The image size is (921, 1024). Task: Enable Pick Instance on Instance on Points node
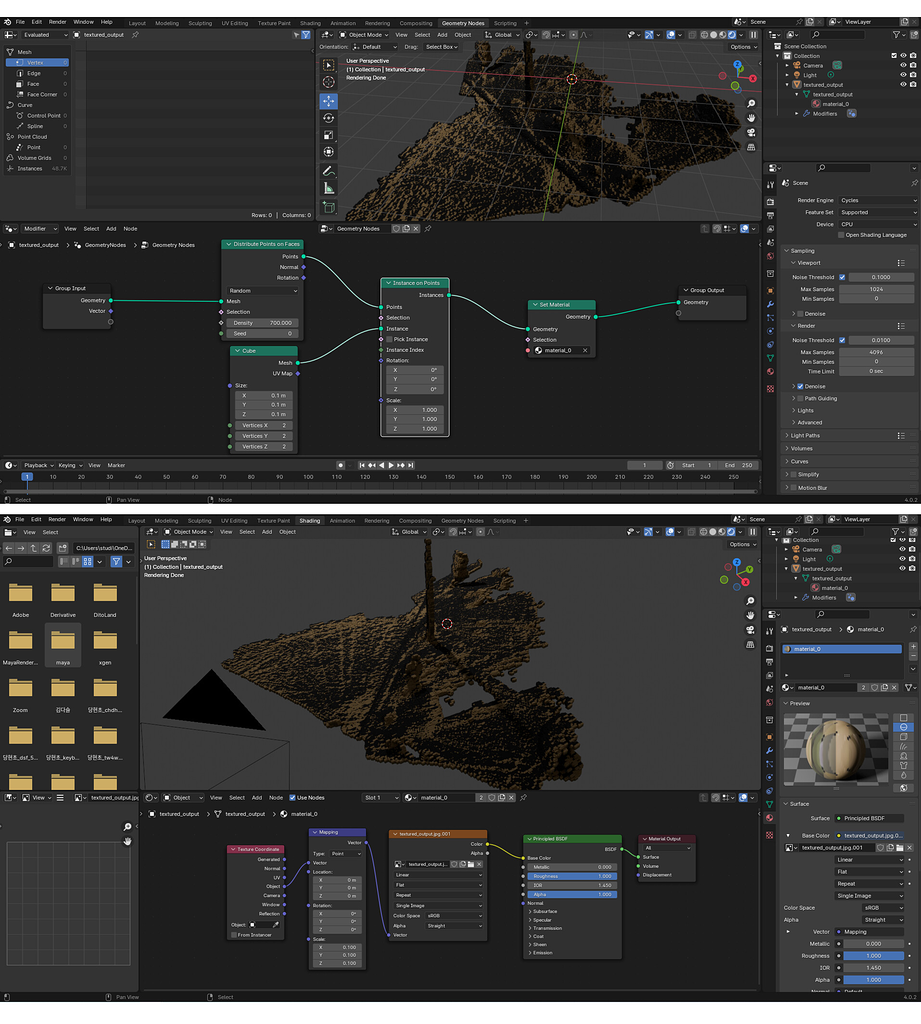pos(389,340)
